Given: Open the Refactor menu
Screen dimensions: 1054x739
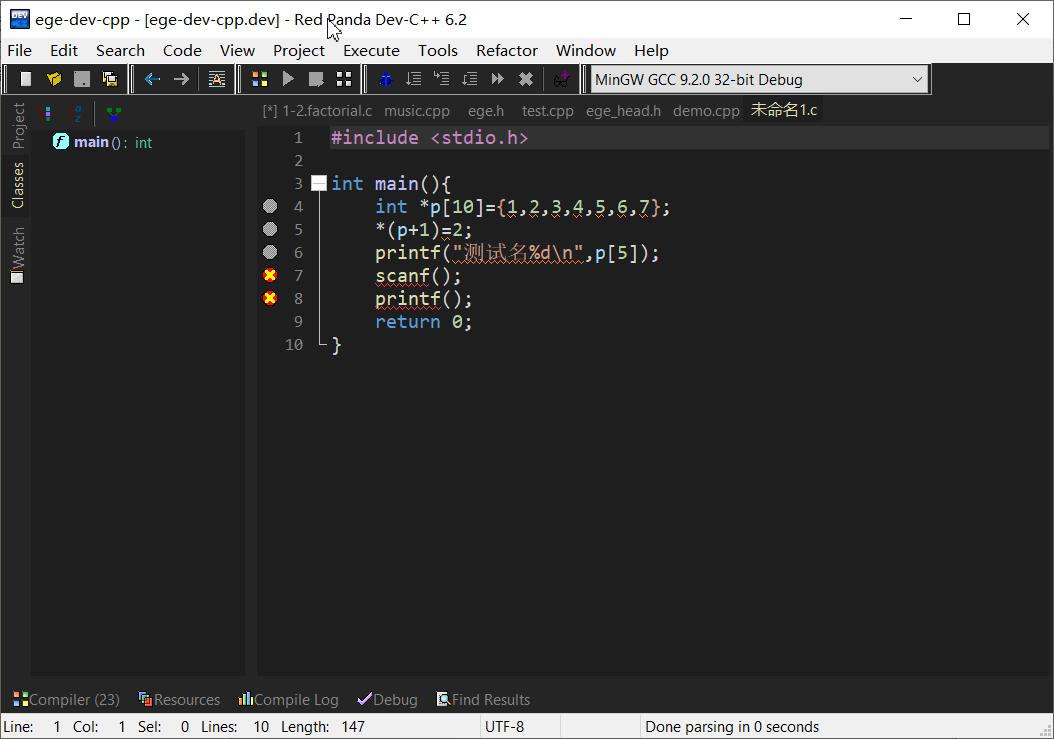Looking at the screenshot, I should (x=507, y=50).
